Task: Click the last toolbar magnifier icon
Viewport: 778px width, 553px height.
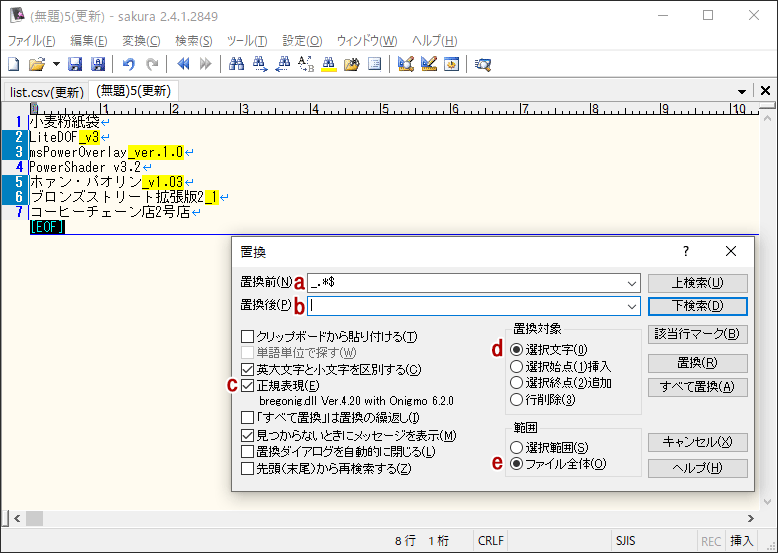Action: tap(482, 64)
